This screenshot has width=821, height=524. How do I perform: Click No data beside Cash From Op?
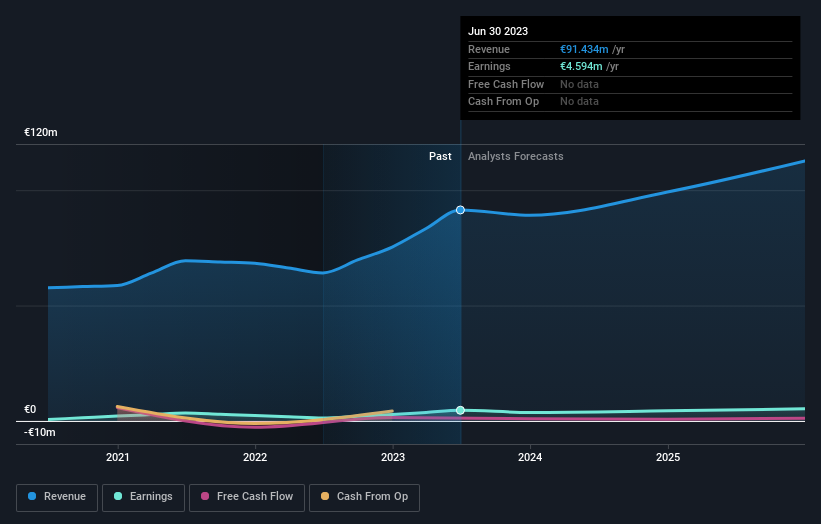coord(579,102)
